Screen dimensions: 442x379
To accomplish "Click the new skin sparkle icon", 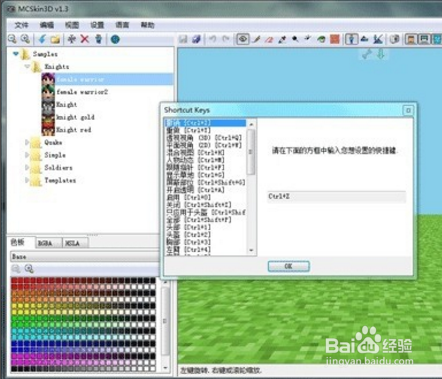I will click(x=72, y=39).
